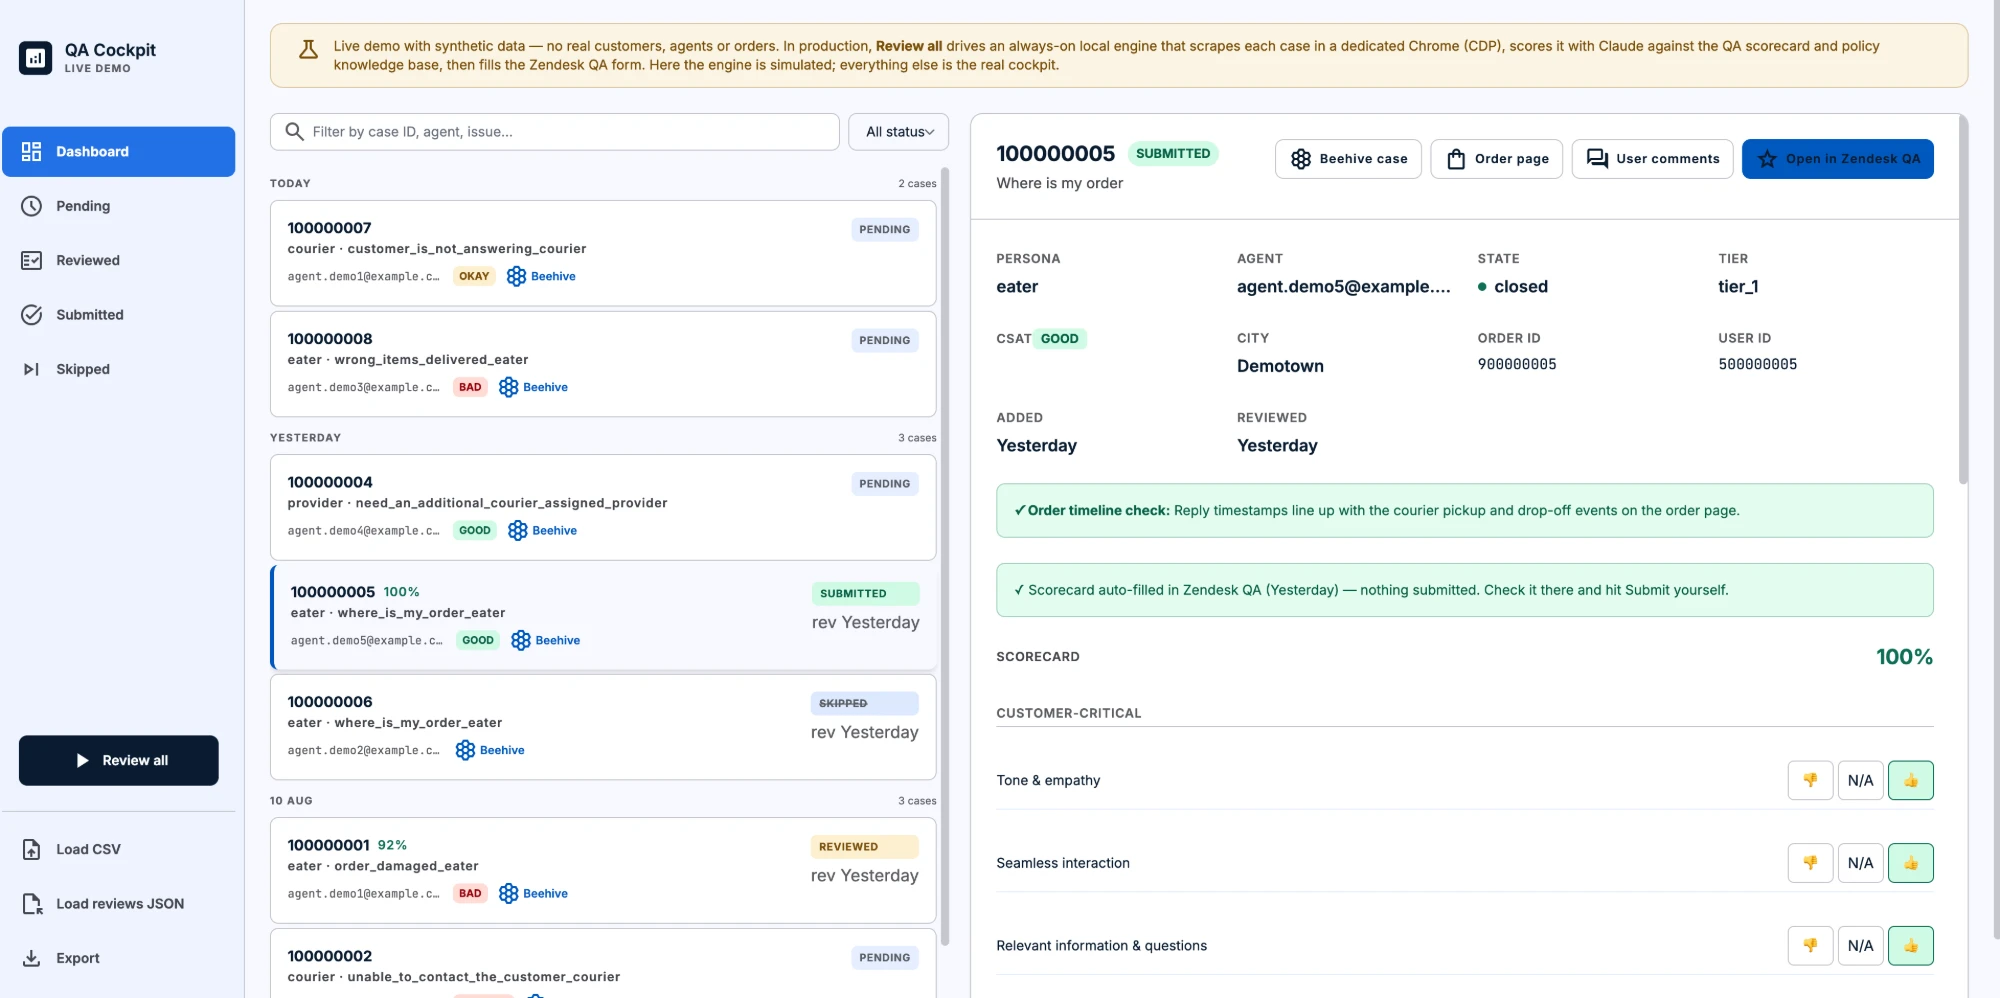Mark Seamless interaction as N/A
2000x998 pixels.
[x=1860, y=863]
